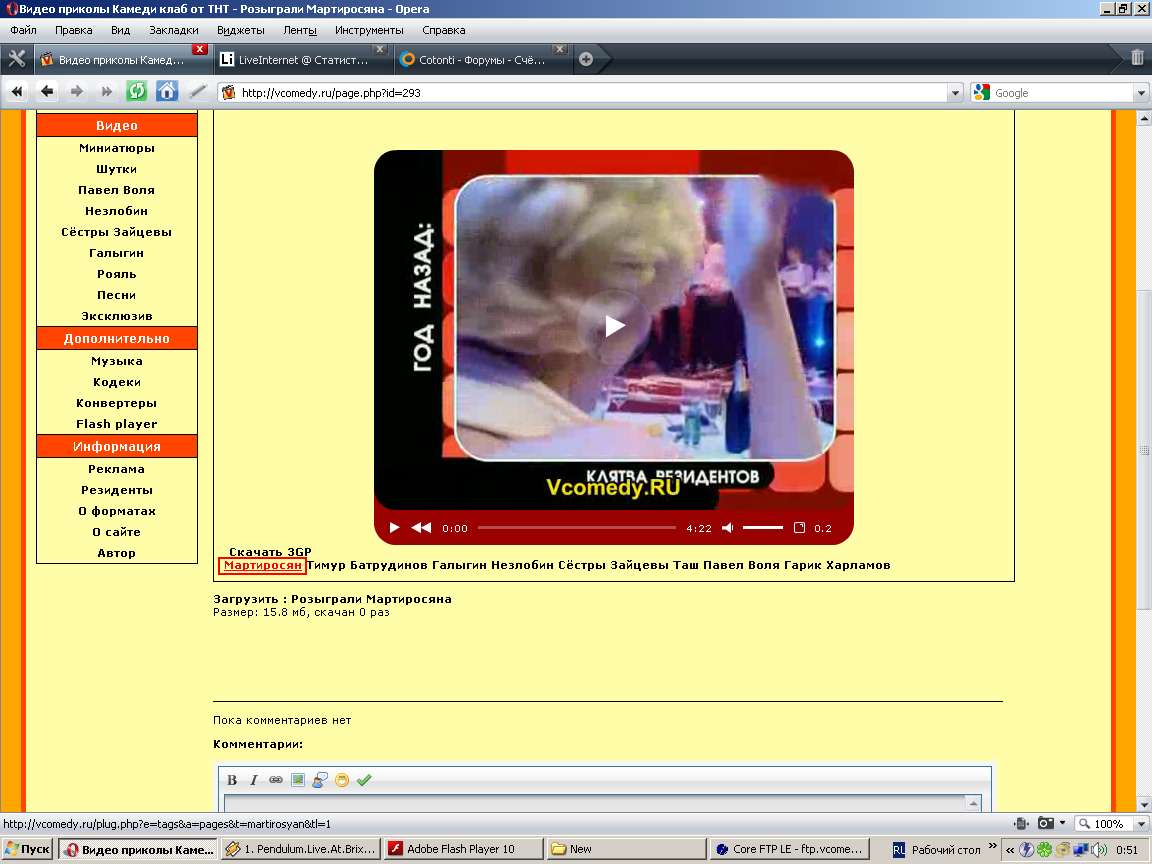Click the video seek progress bar
Image resolution: width=1152 pixels, height=864 pixels.
click(x=576, y=528)
